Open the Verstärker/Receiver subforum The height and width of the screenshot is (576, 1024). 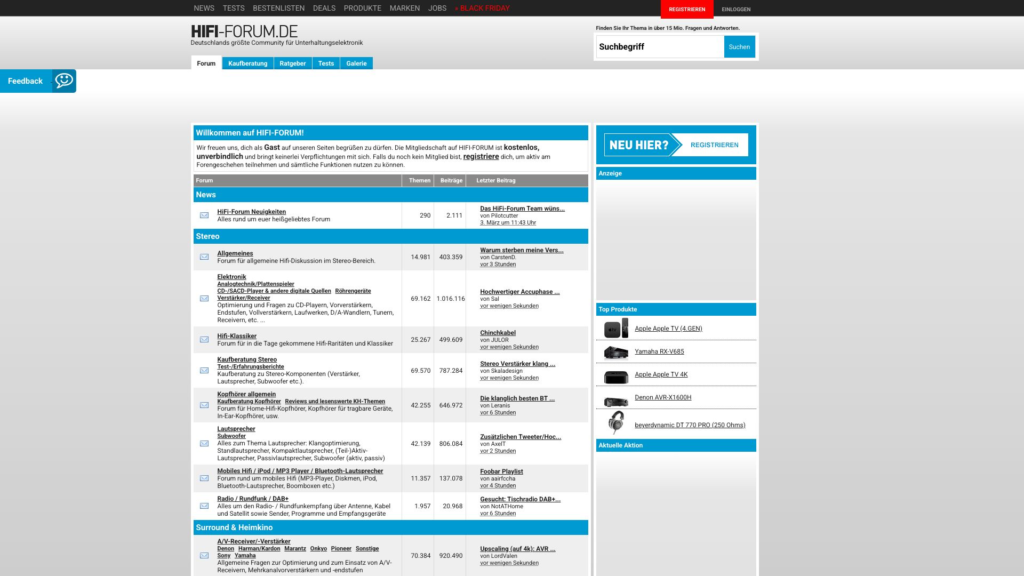pos(244,298)
